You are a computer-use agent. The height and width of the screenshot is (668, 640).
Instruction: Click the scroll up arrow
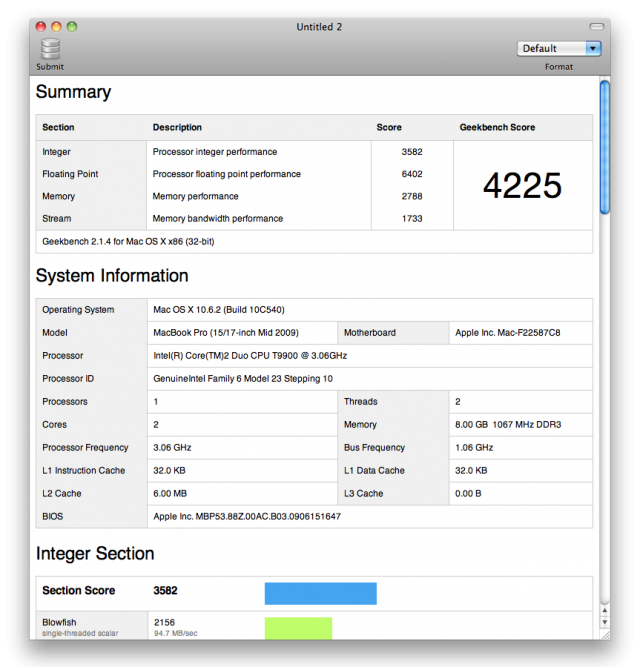(x=604, y=610)
